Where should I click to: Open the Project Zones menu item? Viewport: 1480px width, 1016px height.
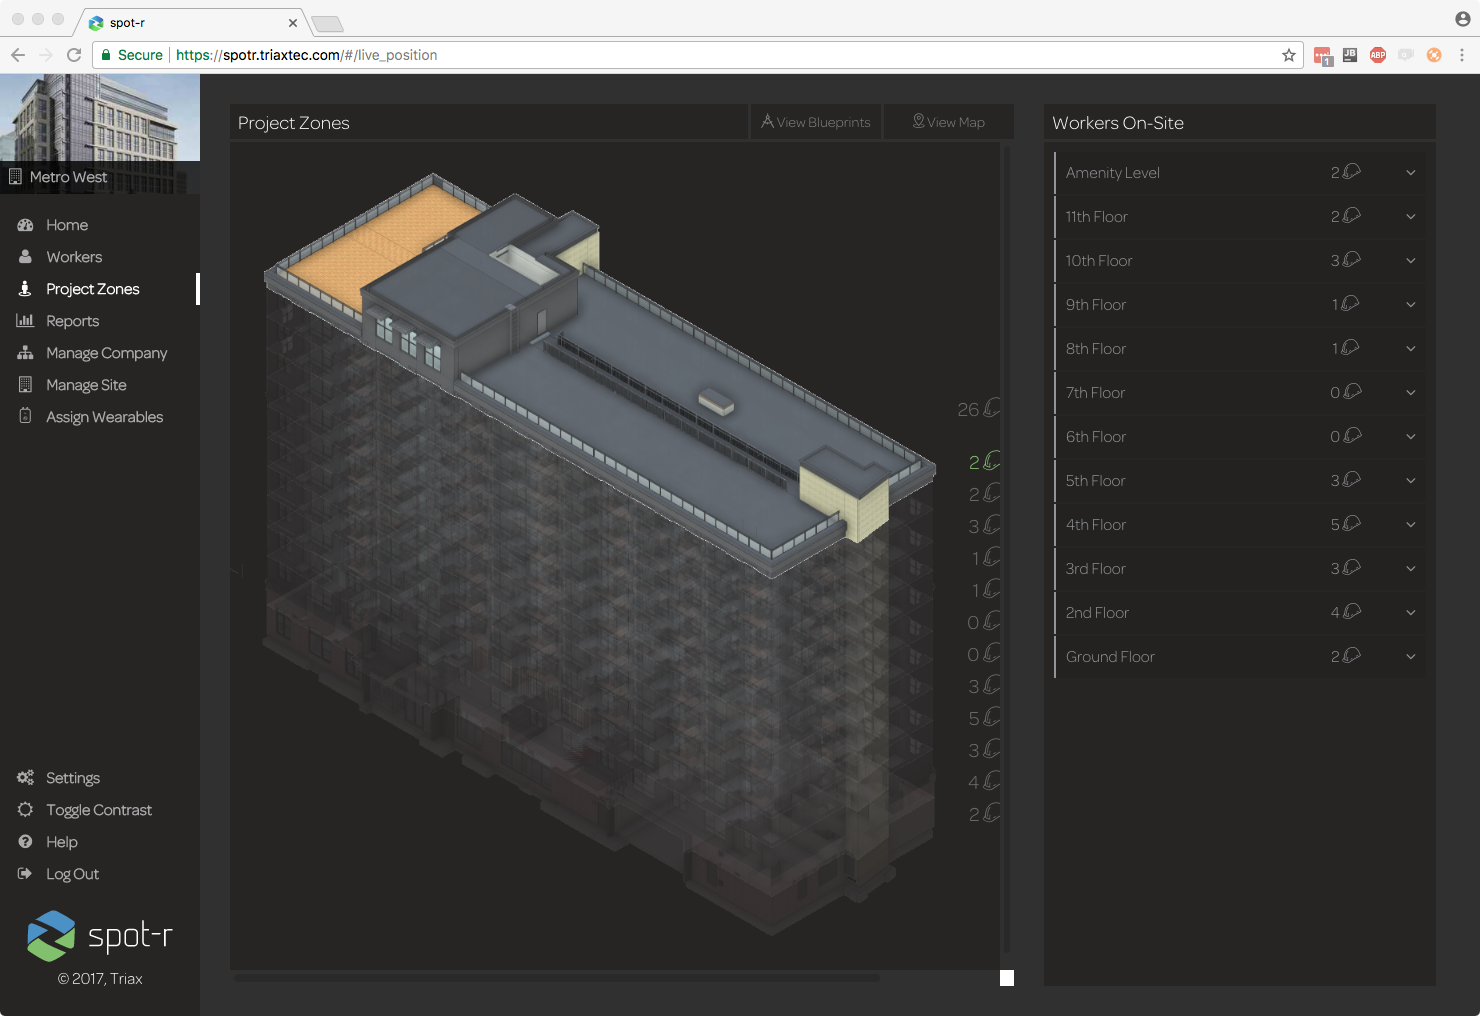(x=92, y=289)
